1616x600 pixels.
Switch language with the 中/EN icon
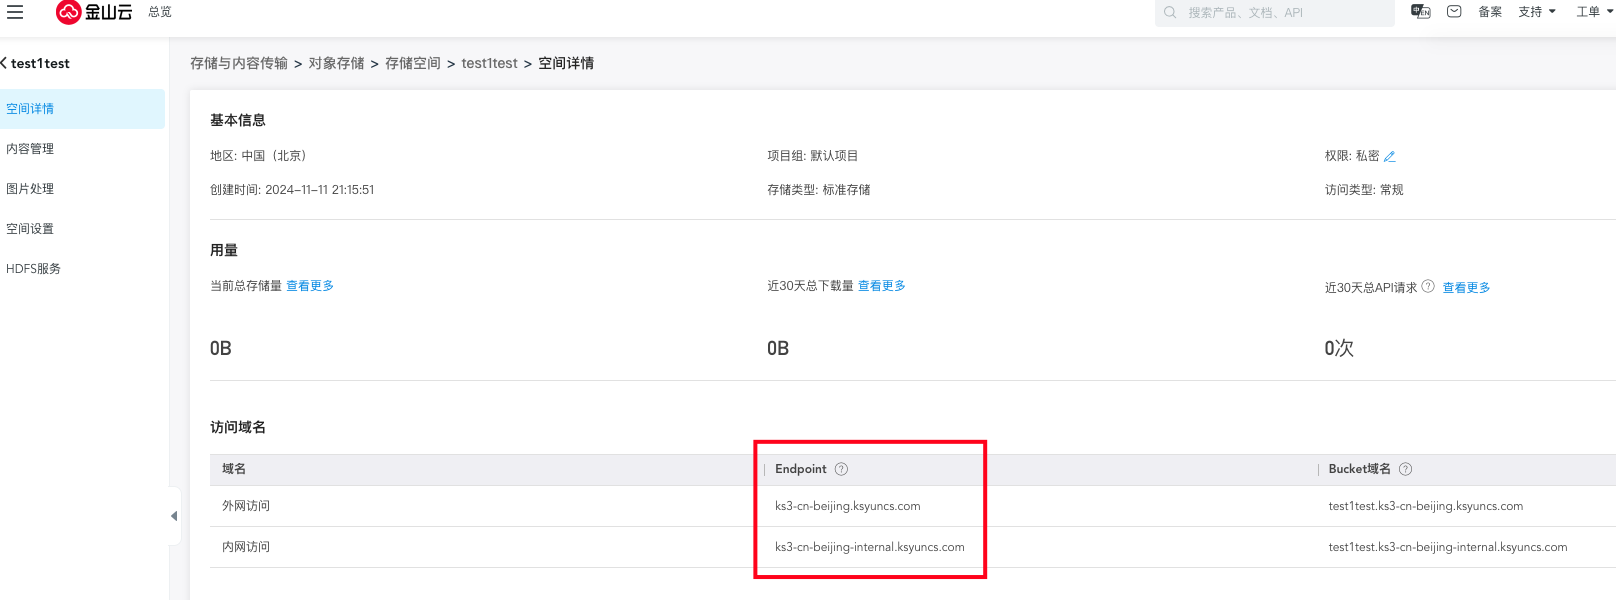tap(1420, 12)
